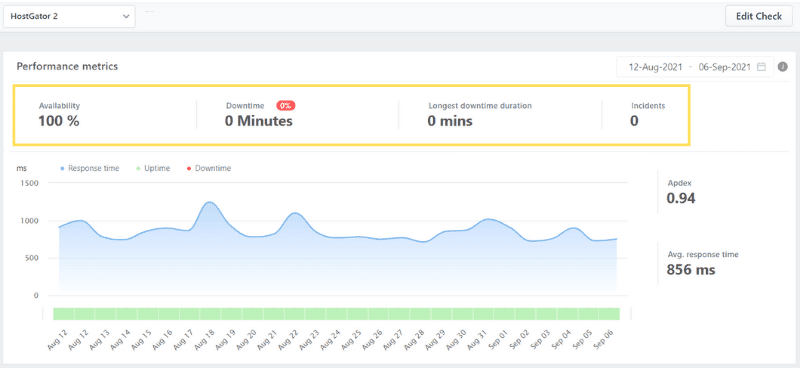The width and height of the screenshot is (800, 370).
Task: Open the calendar icon in date picker
Action: tap(761, 67)
